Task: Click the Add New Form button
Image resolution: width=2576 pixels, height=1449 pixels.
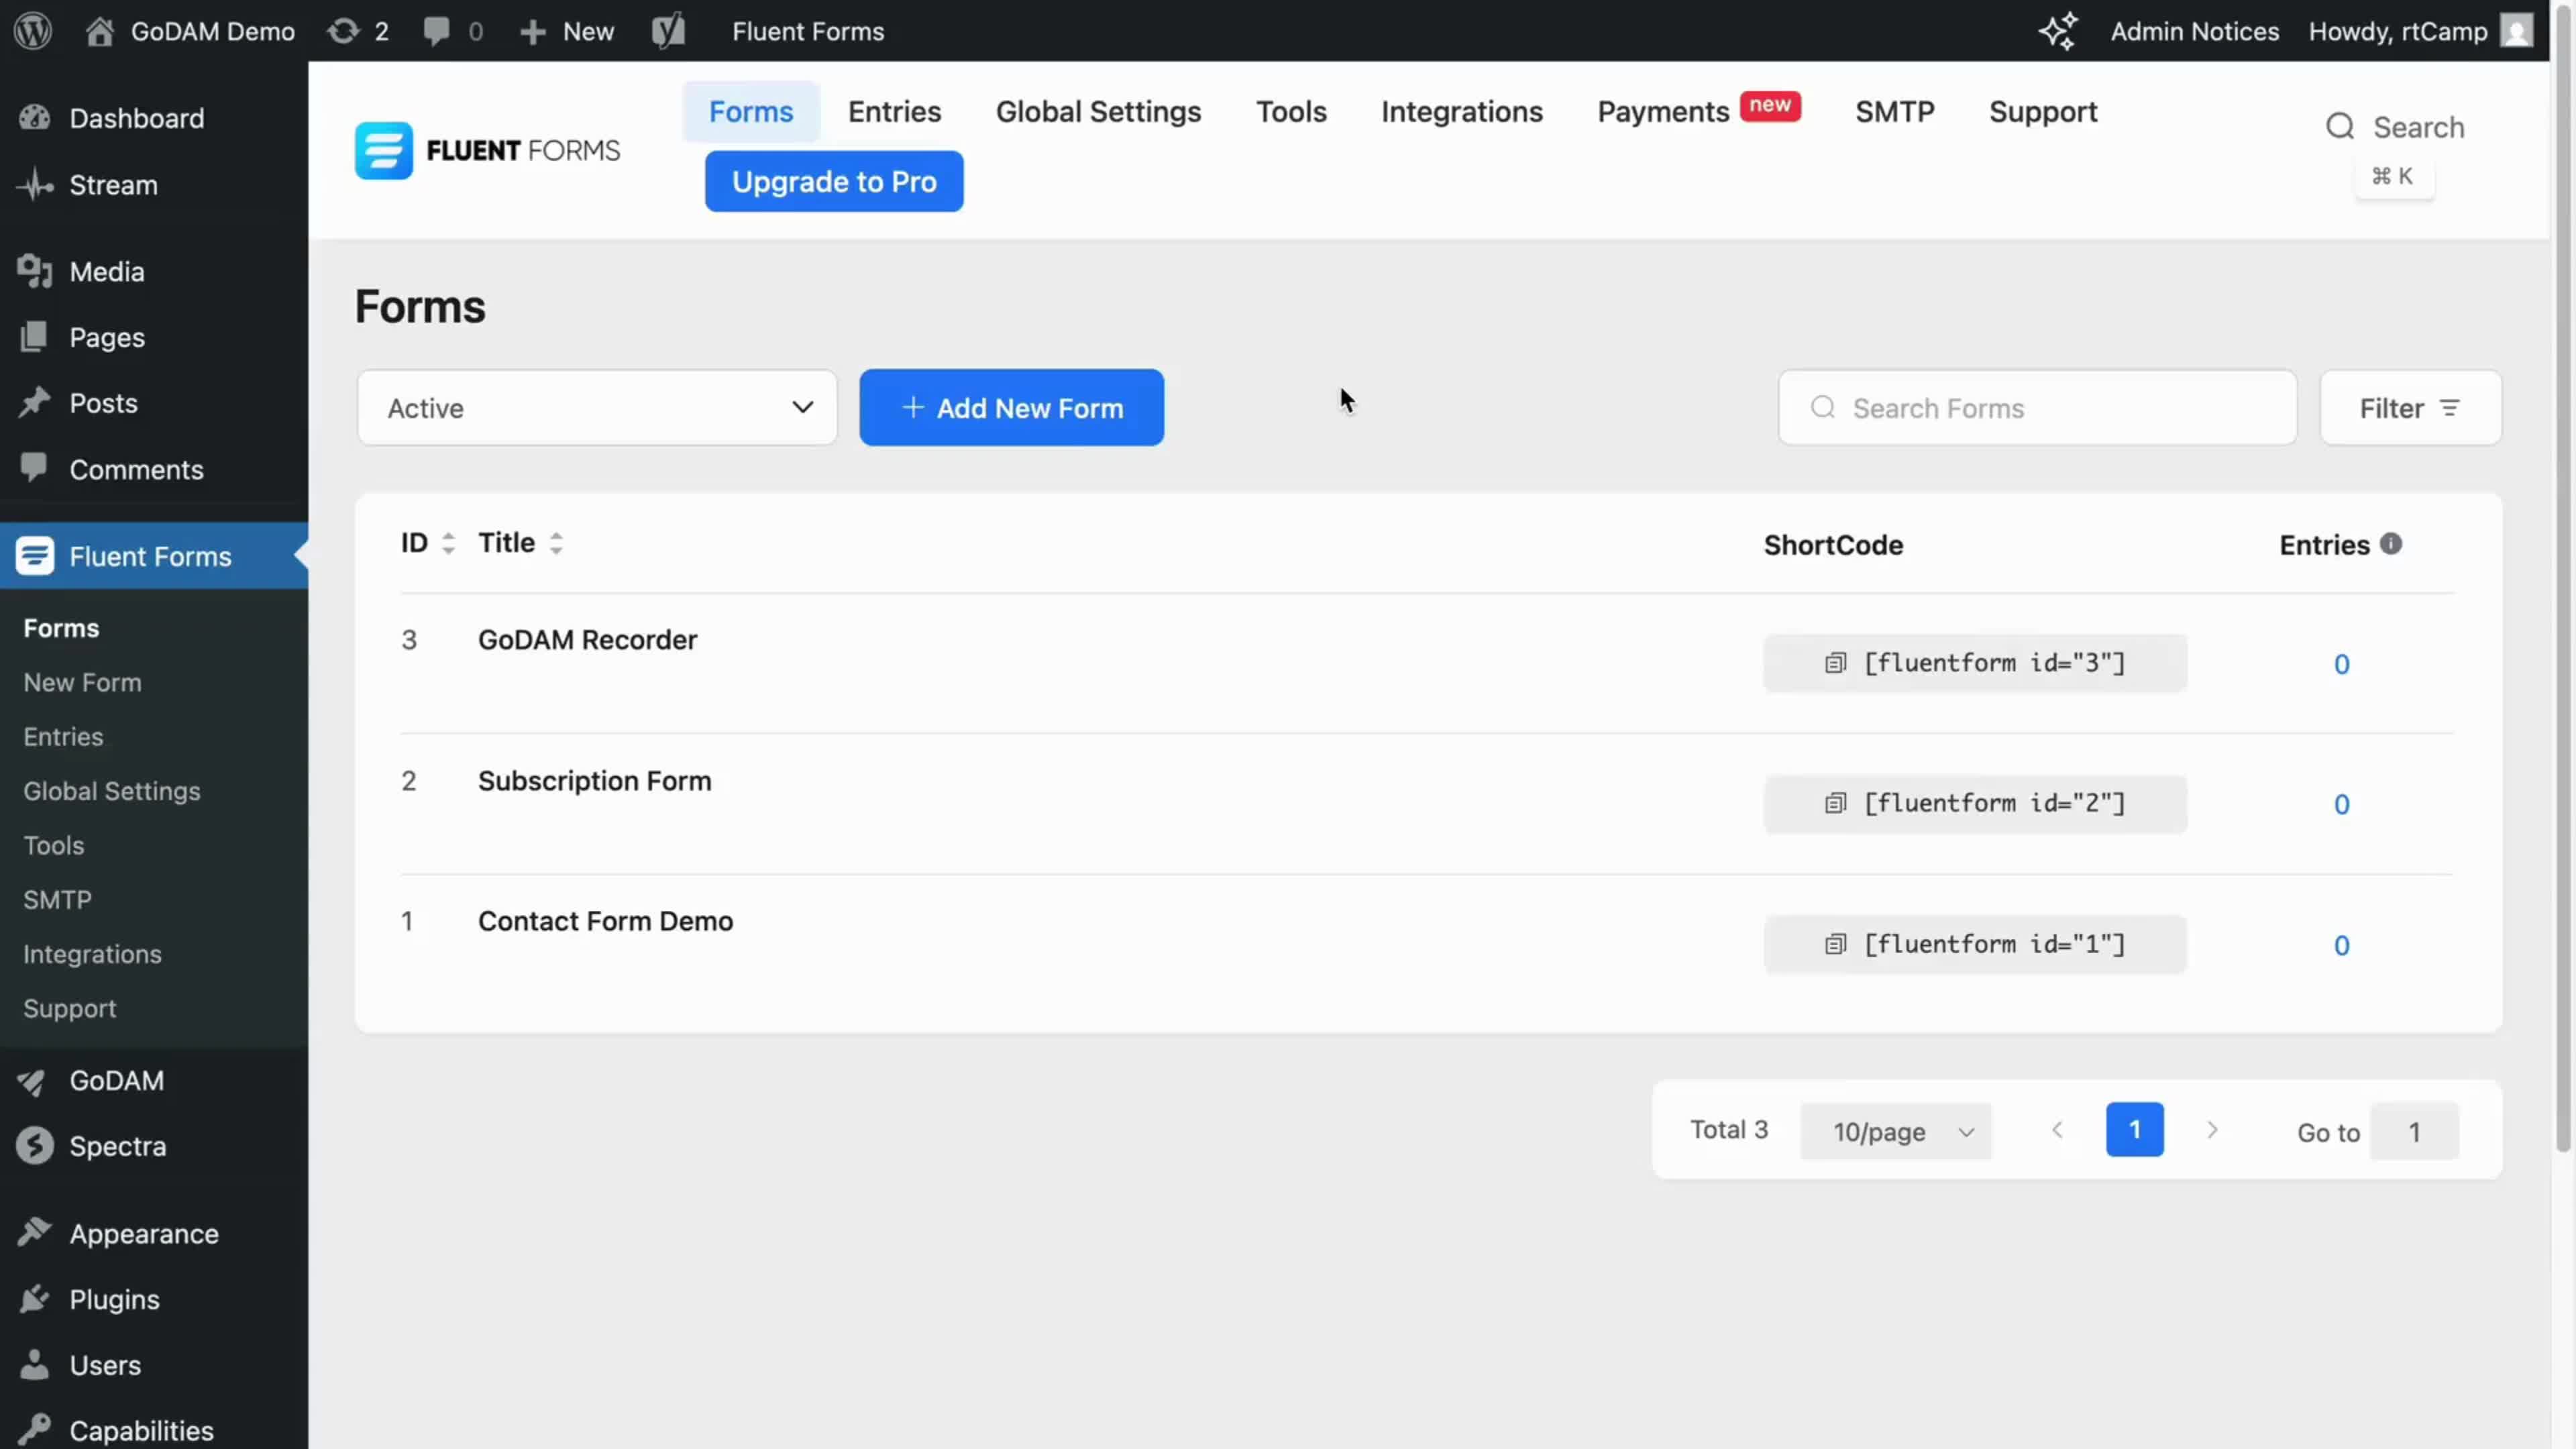Action: [1011, 408]
